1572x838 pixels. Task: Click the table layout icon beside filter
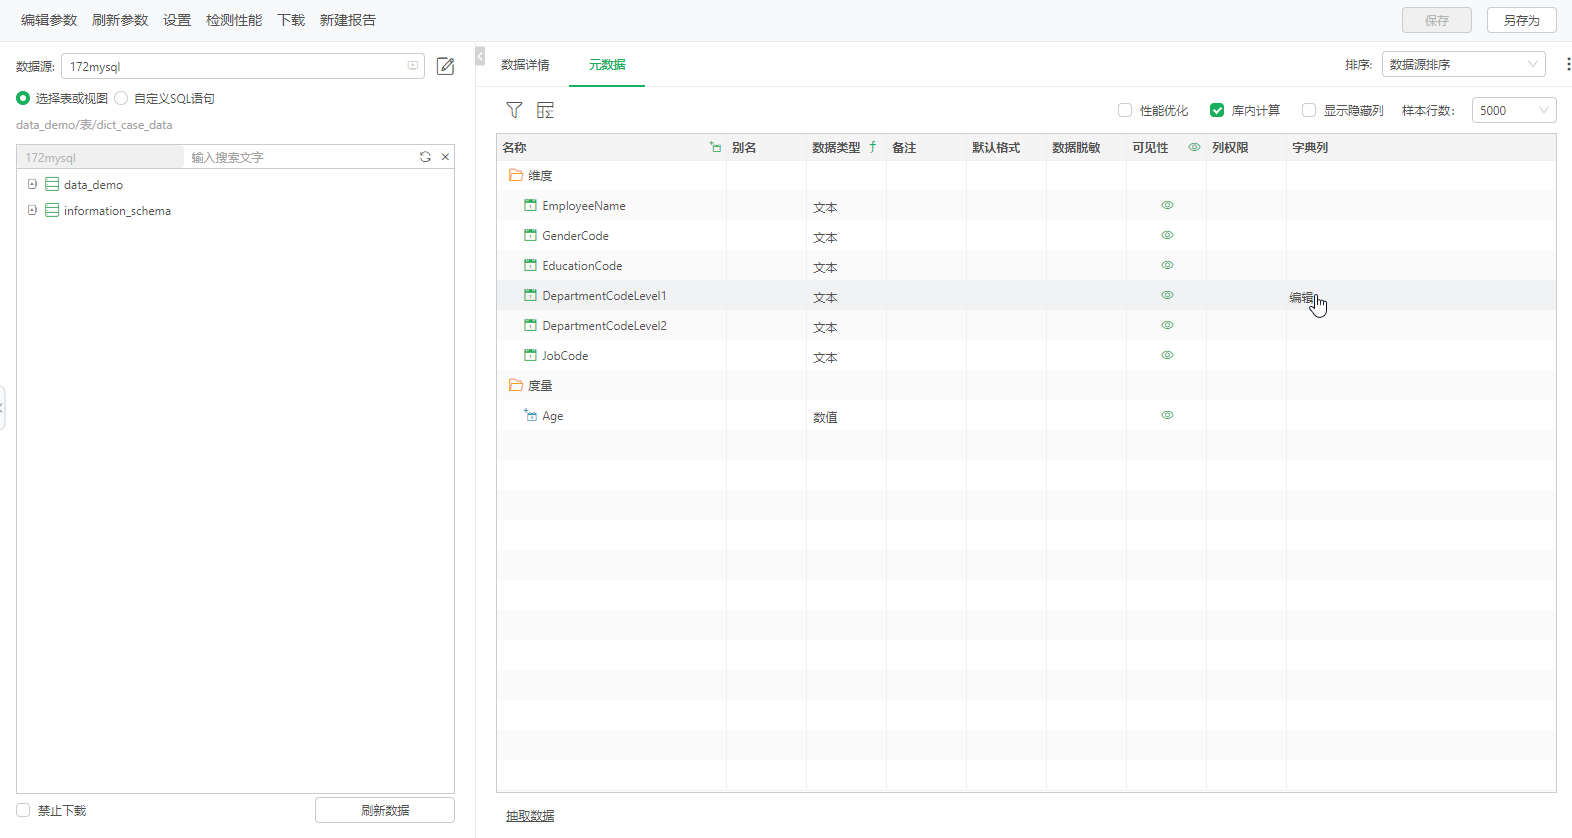tap(545, 110)
